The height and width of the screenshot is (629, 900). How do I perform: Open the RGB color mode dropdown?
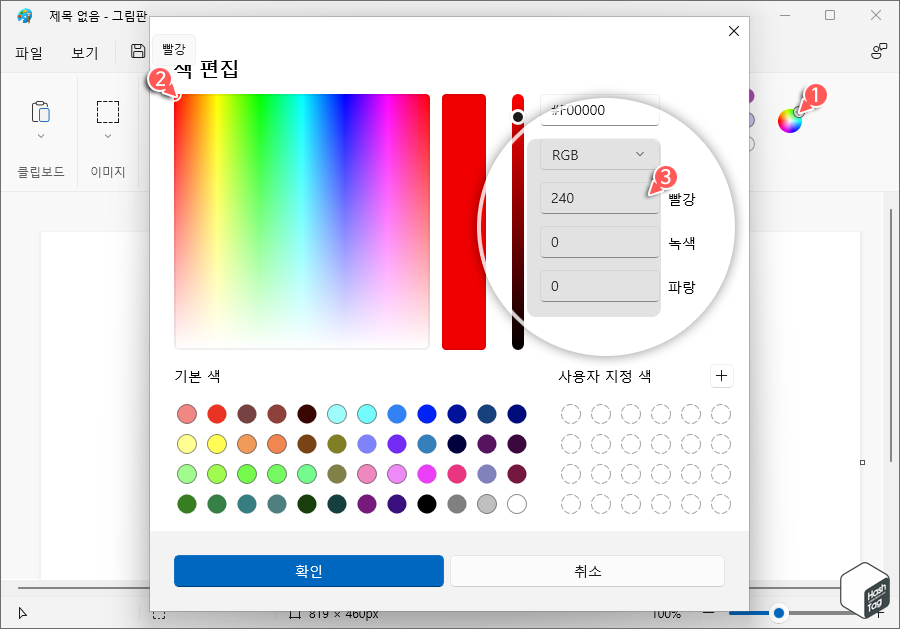599,154
